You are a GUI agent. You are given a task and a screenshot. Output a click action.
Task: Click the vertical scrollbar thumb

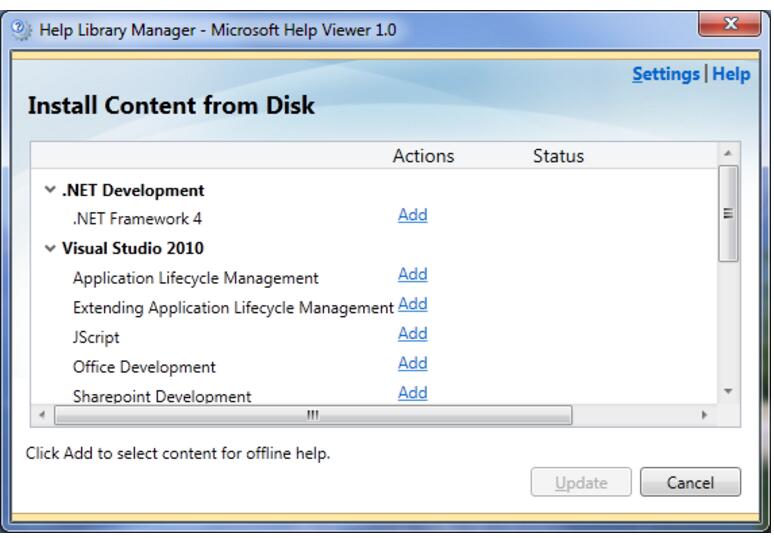click(728, 213)
